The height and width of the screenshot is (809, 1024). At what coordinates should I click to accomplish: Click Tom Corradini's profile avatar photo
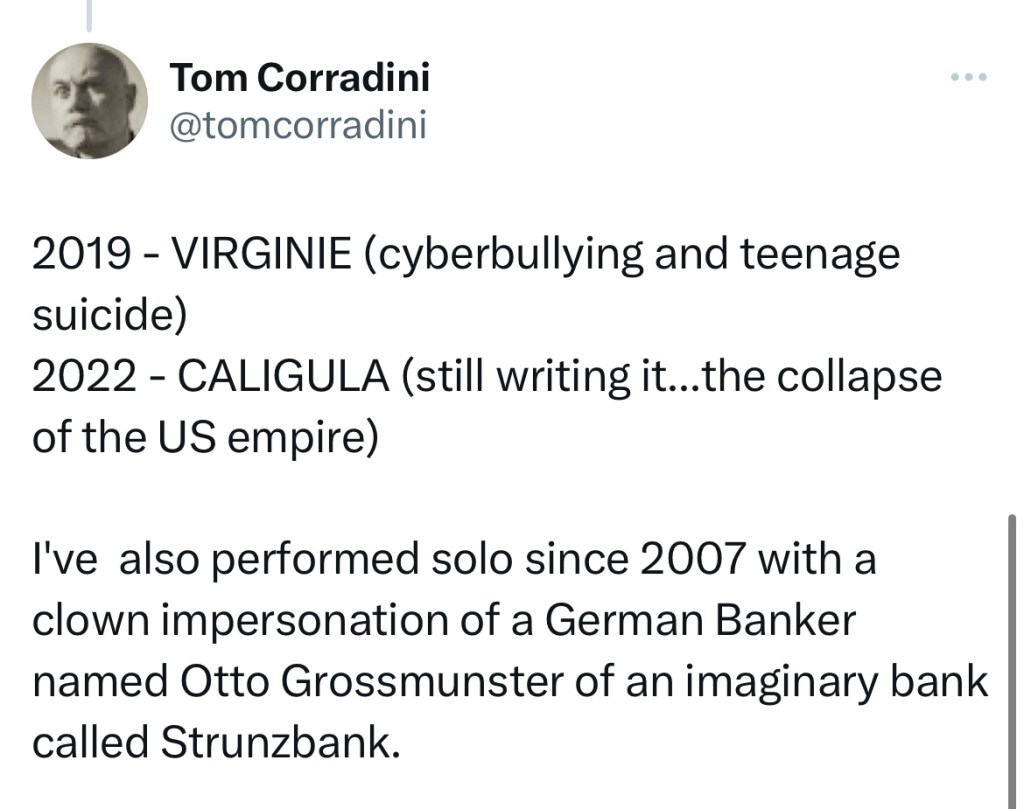point(90,101)
